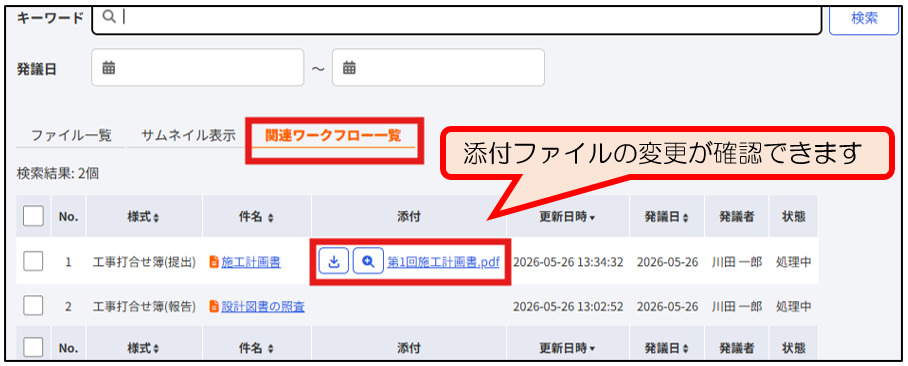Click the start date 発議日 input field
The height and width of the screenshot is (366, 908).
click(197, 68)
